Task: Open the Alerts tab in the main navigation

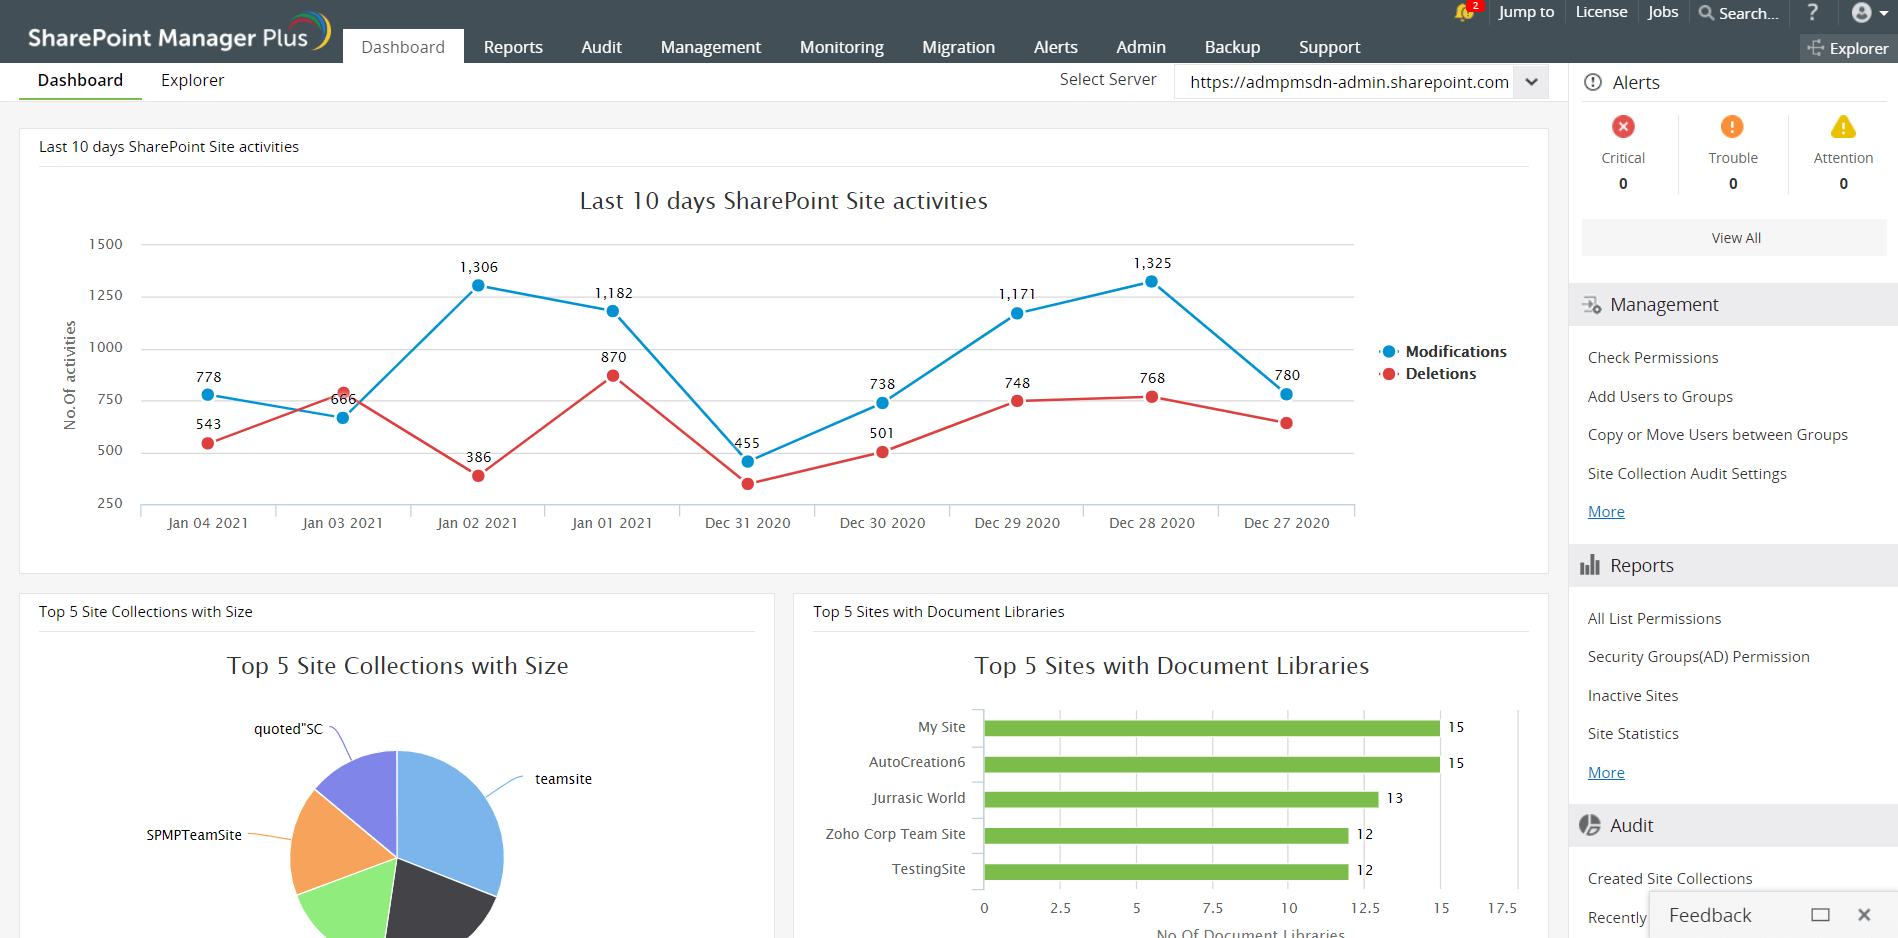Action: [x=1056, y=47]
